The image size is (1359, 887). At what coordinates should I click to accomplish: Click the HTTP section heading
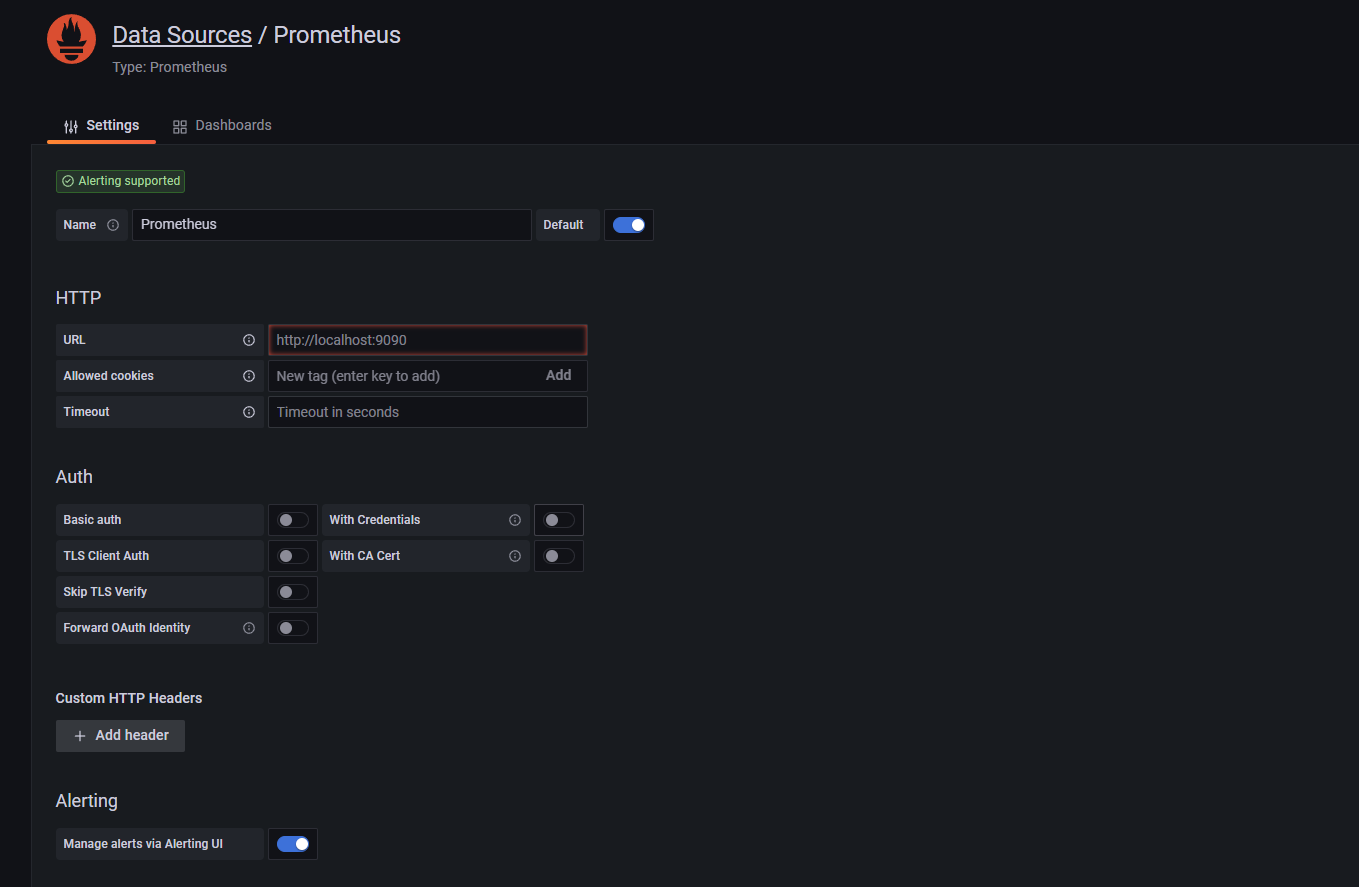pos(78,298)
